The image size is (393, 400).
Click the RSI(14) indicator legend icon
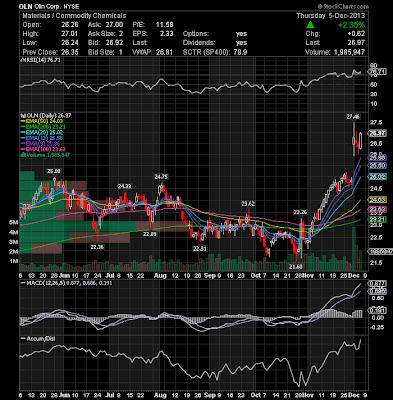pyautogui.click(x=22, y=60)
